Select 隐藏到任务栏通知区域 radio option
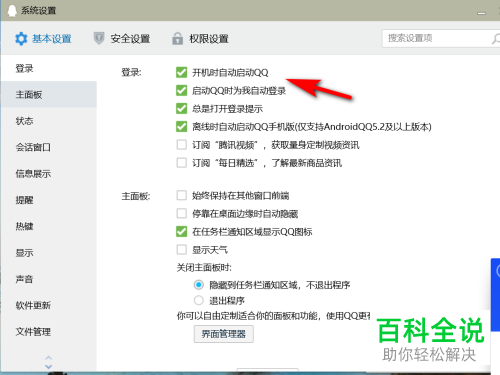 tap(199, 285)
